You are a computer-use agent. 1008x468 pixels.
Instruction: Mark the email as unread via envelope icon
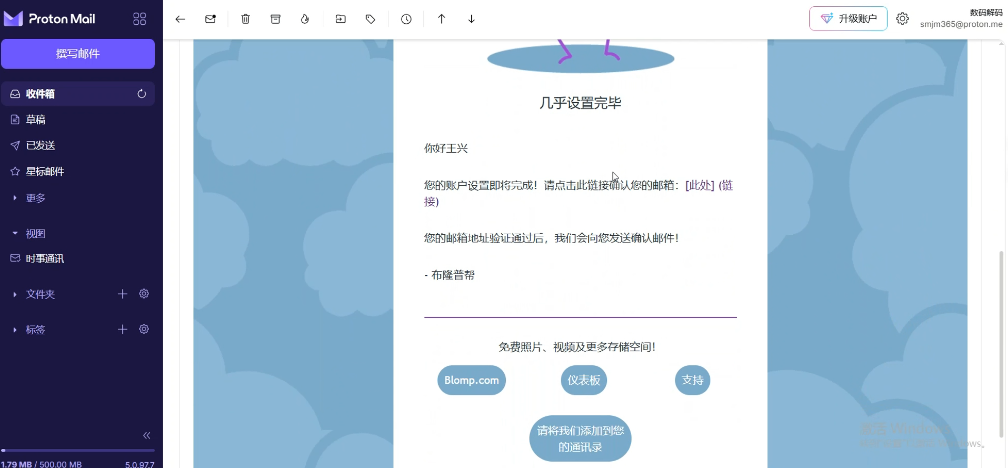210,19
